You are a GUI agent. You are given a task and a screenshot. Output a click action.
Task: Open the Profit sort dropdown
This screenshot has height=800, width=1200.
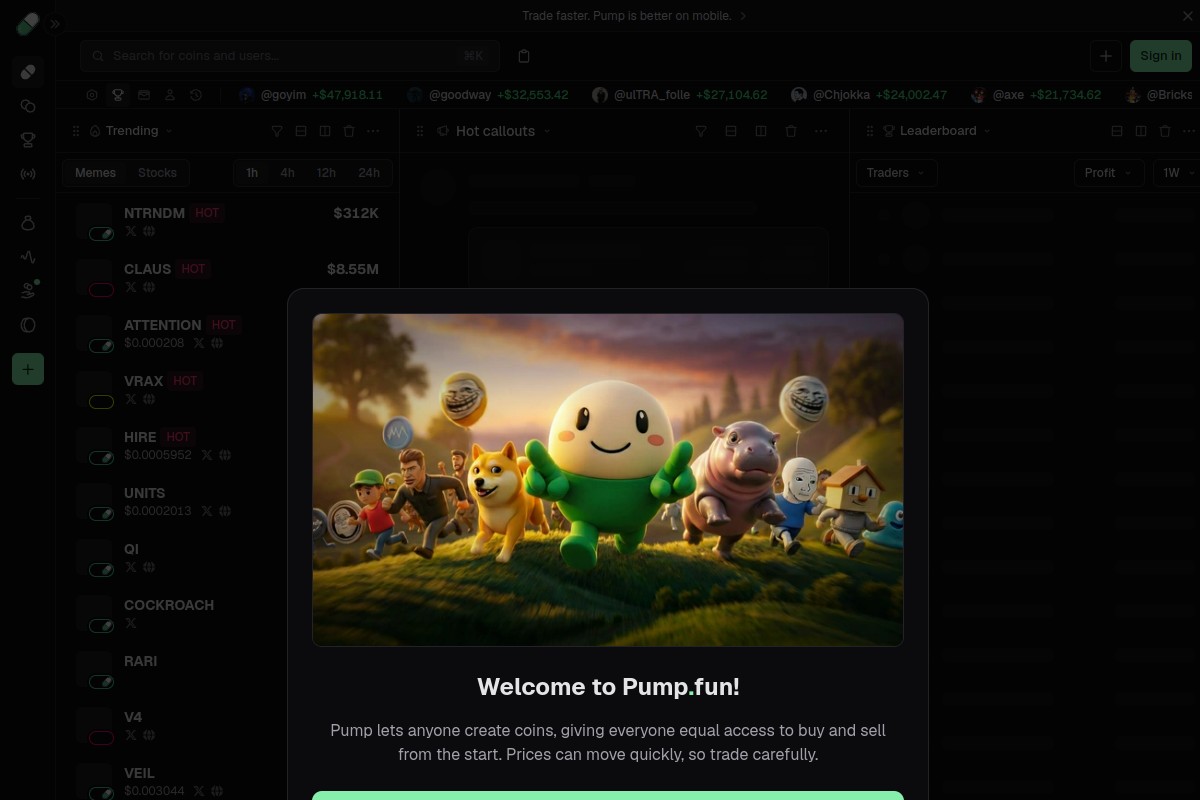[x=1108, y=173]
